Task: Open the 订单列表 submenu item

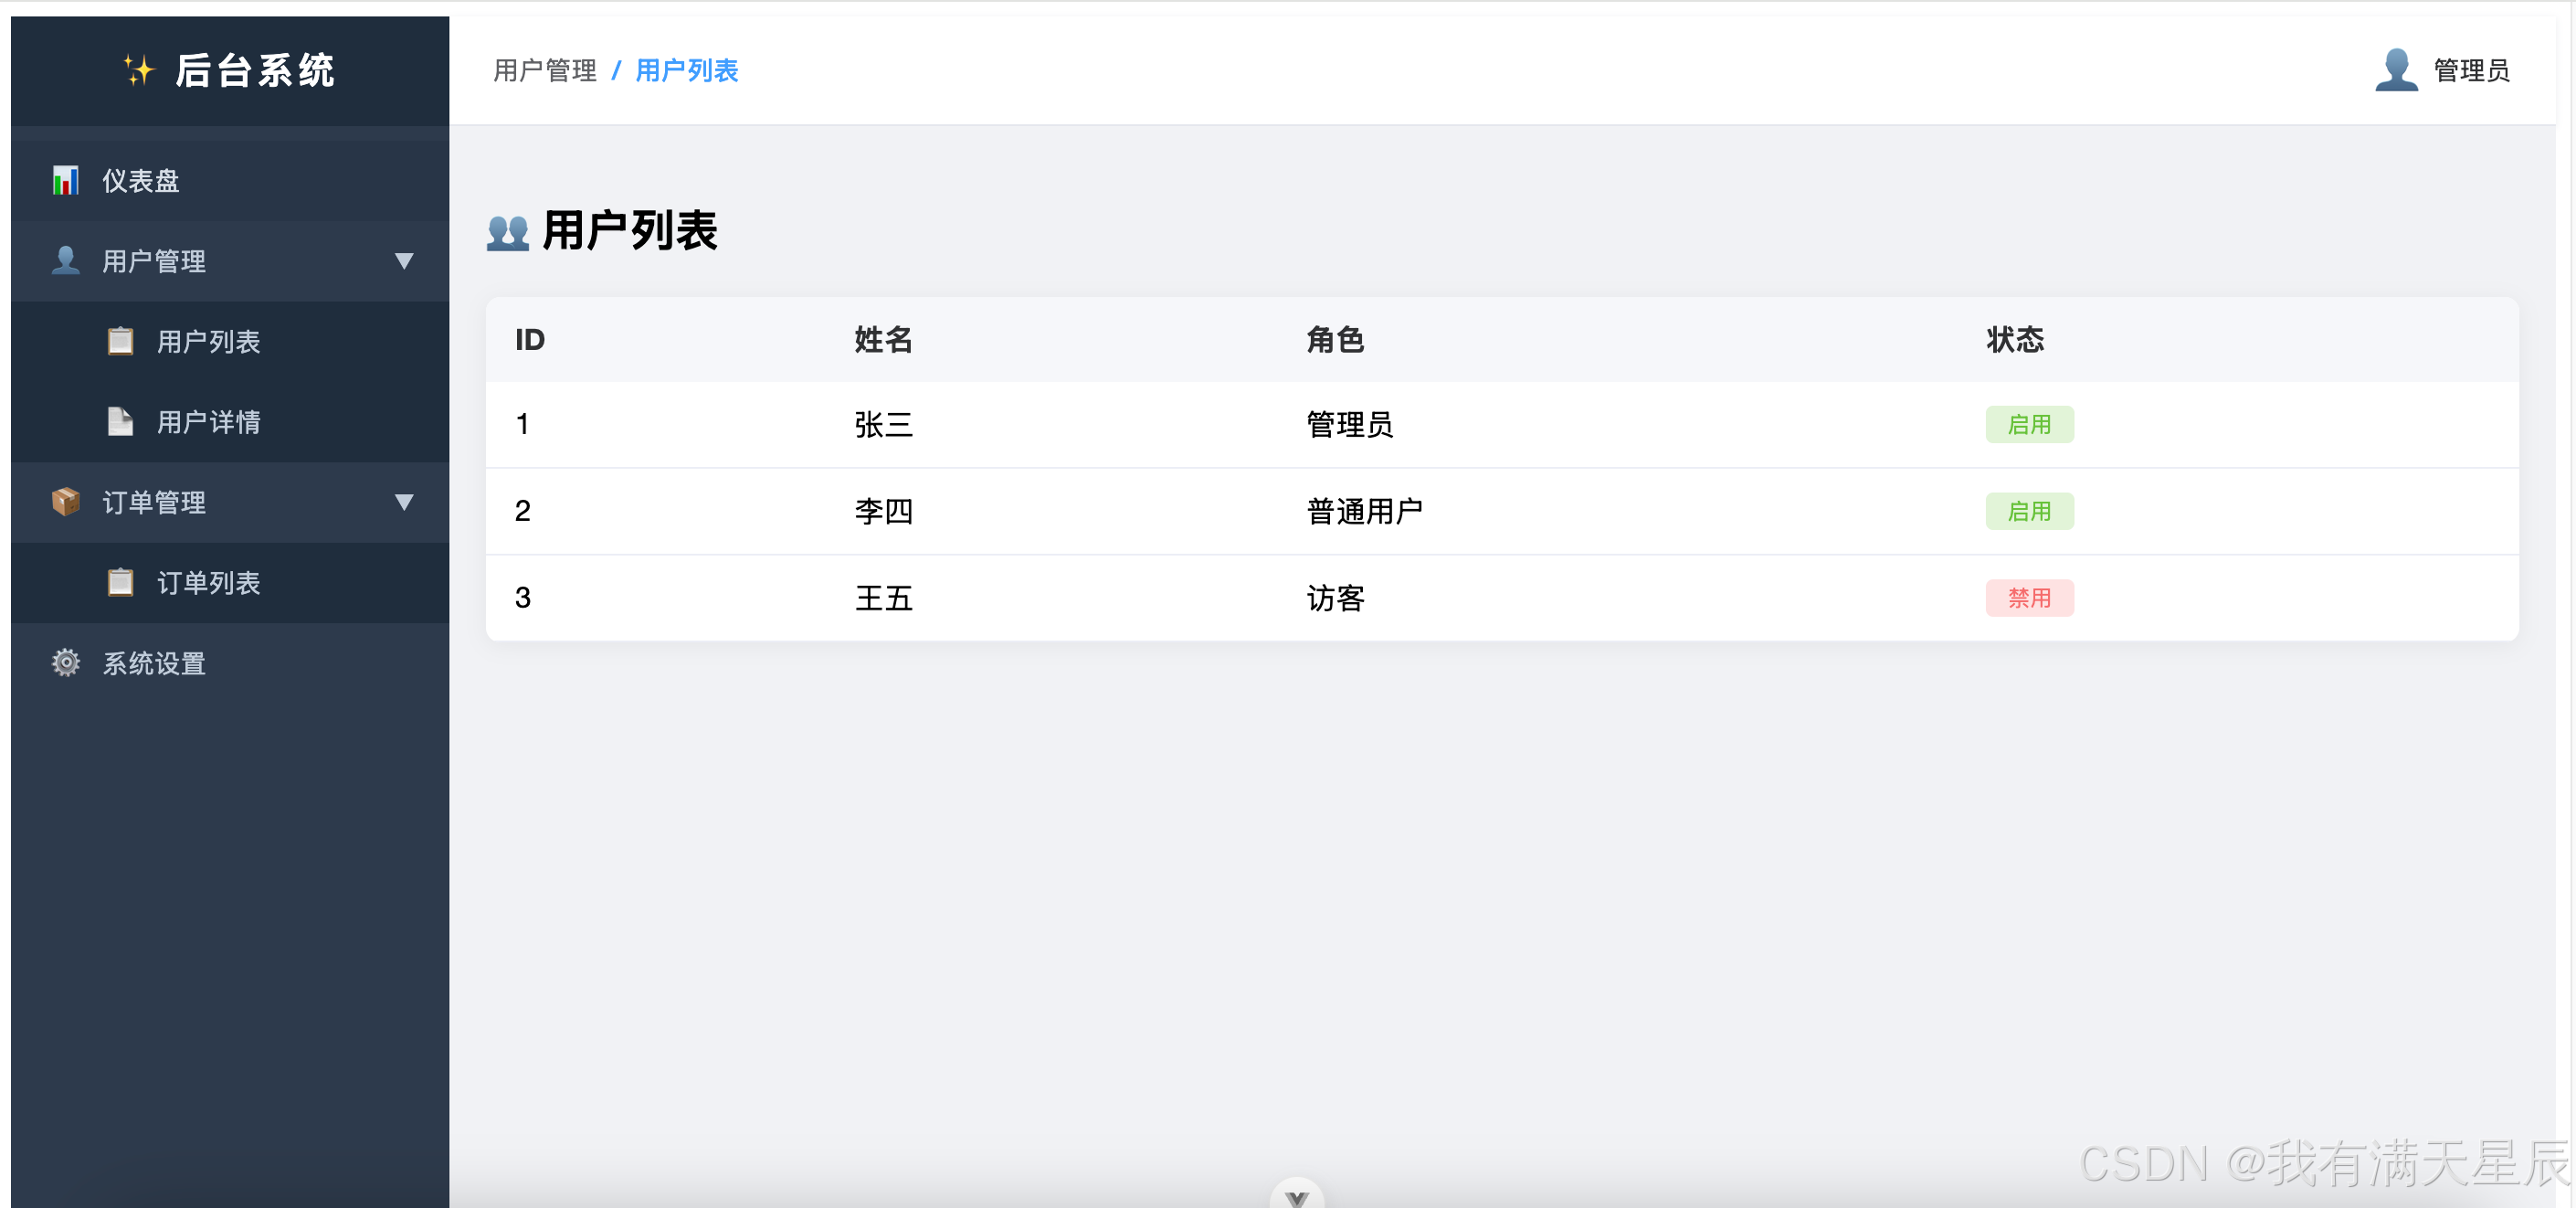Action: coord(230,583)
